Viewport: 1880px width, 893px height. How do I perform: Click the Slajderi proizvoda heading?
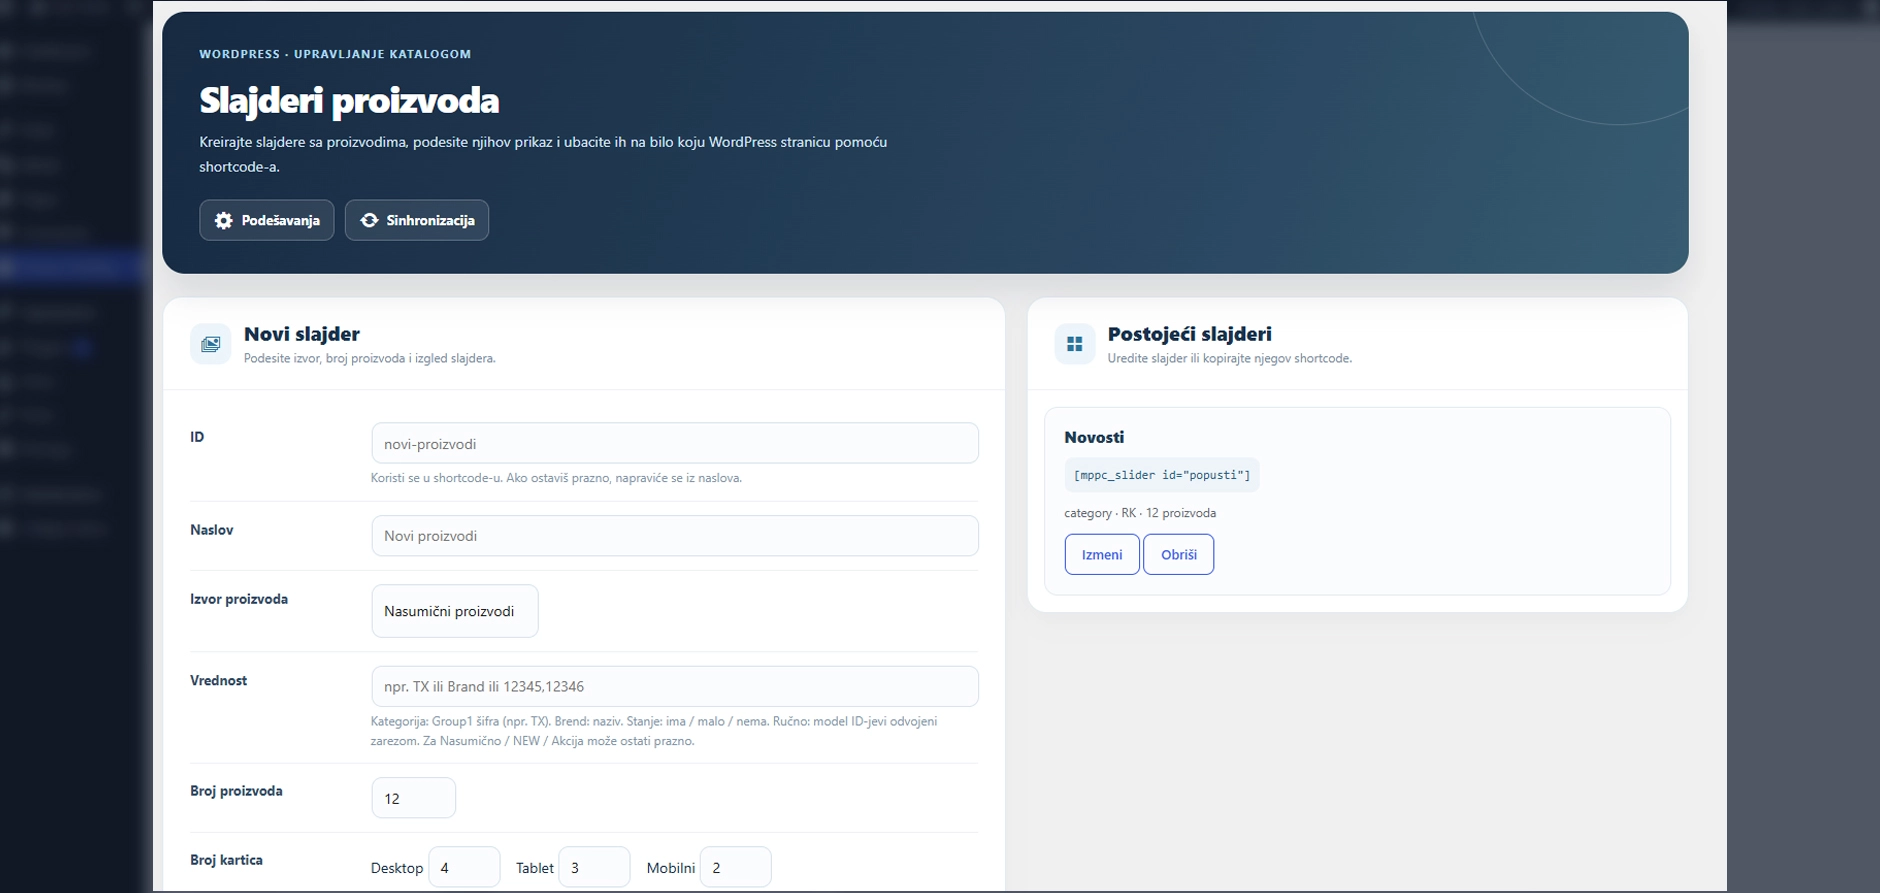click(349, 100)
